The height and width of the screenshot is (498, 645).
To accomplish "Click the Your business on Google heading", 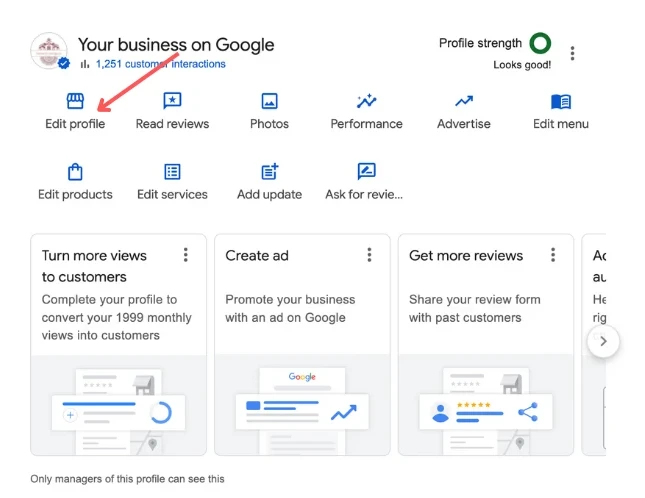I will pos(176,45).
